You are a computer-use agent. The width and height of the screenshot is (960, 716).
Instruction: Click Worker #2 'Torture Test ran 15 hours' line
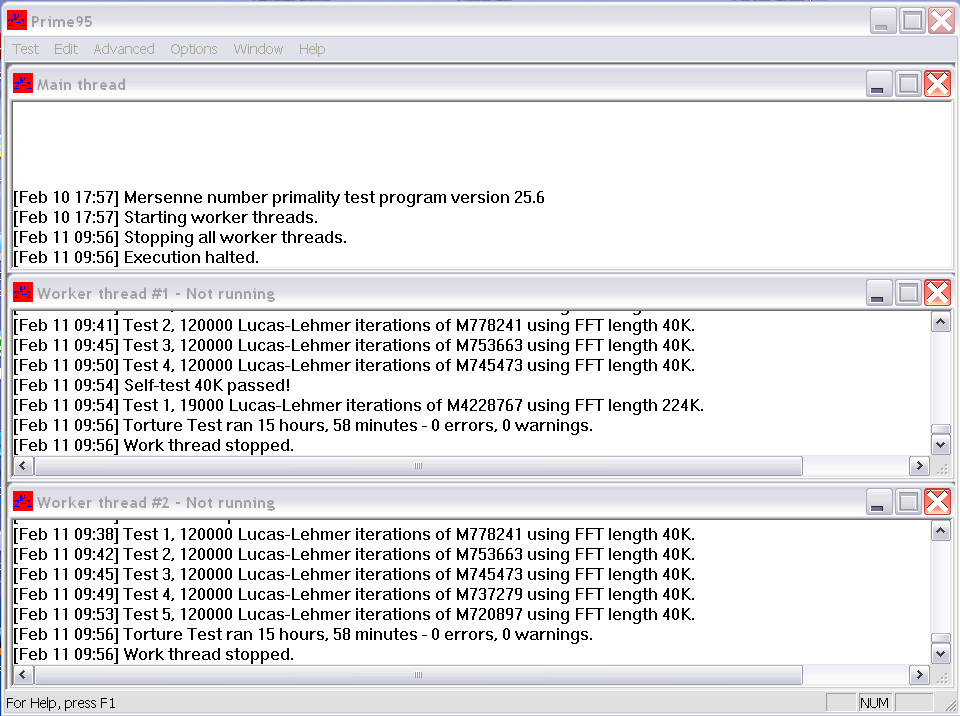point(303,634)
